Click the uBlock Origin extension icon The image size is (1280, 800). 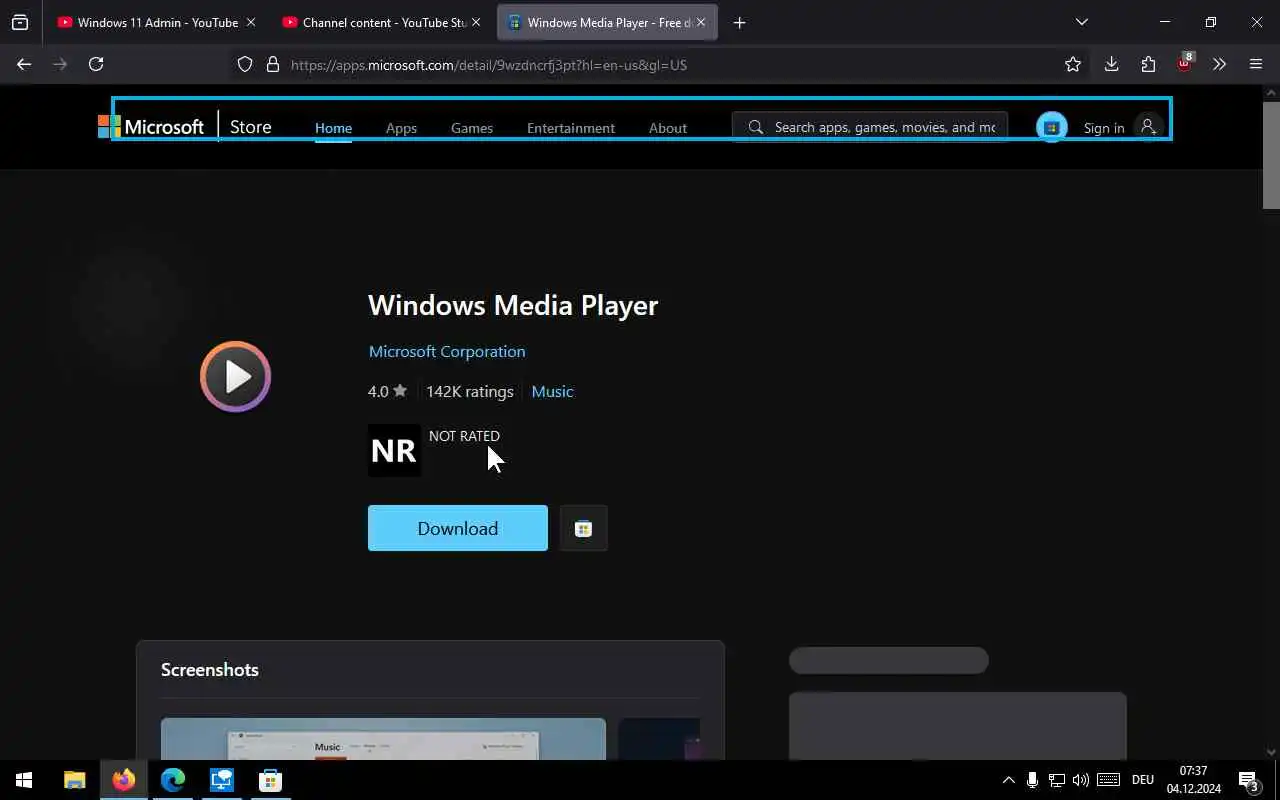coord(1184,63)
